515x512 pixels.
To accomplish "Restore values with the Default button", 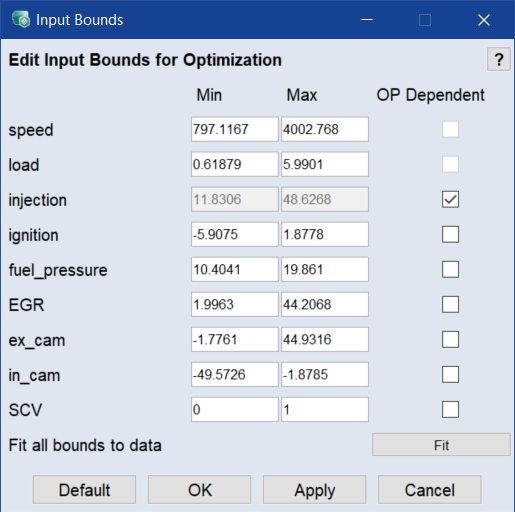I will (x=84, y=490).
